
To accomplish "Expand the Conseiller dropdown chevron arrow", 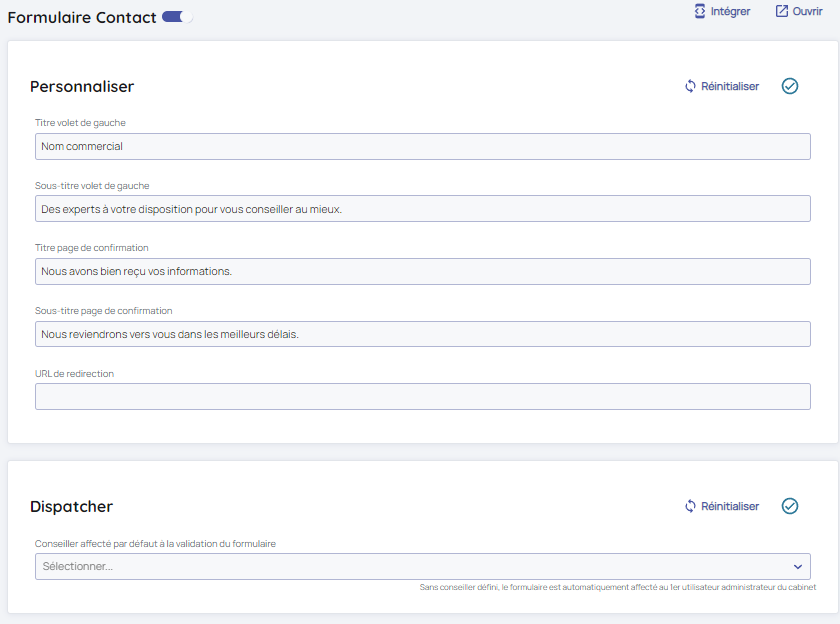I will [x=797, y=566].
